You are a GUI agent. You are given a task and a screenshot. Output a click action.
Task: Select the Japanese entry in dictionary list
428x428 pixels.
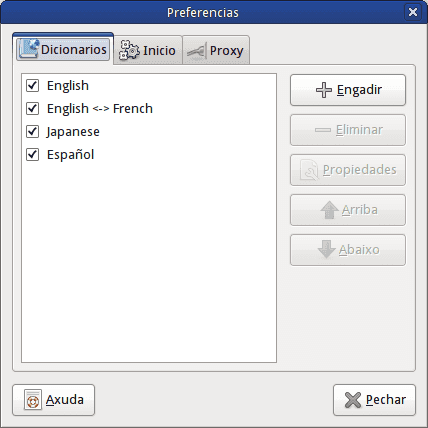click(73, 132)
